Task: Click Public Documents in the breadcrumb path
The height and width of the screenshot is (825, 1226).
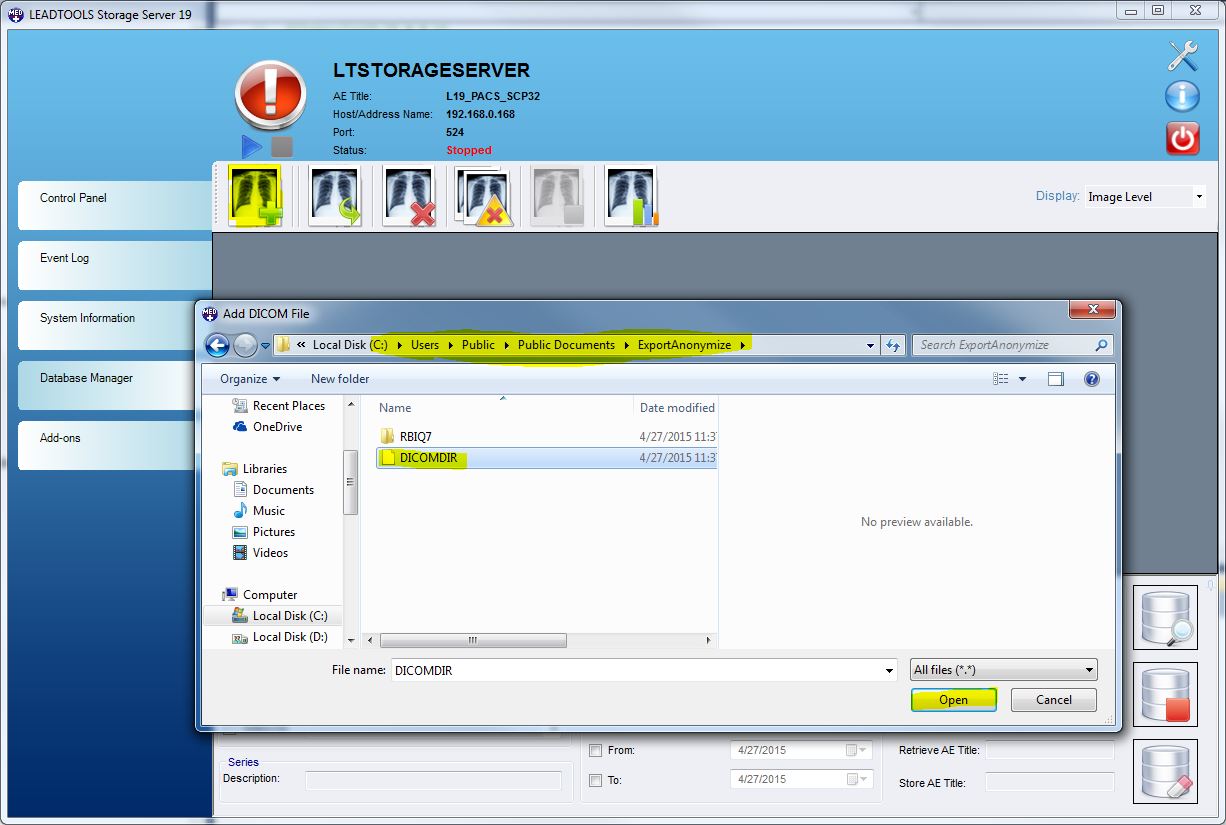Action: [x=566, y=345]
